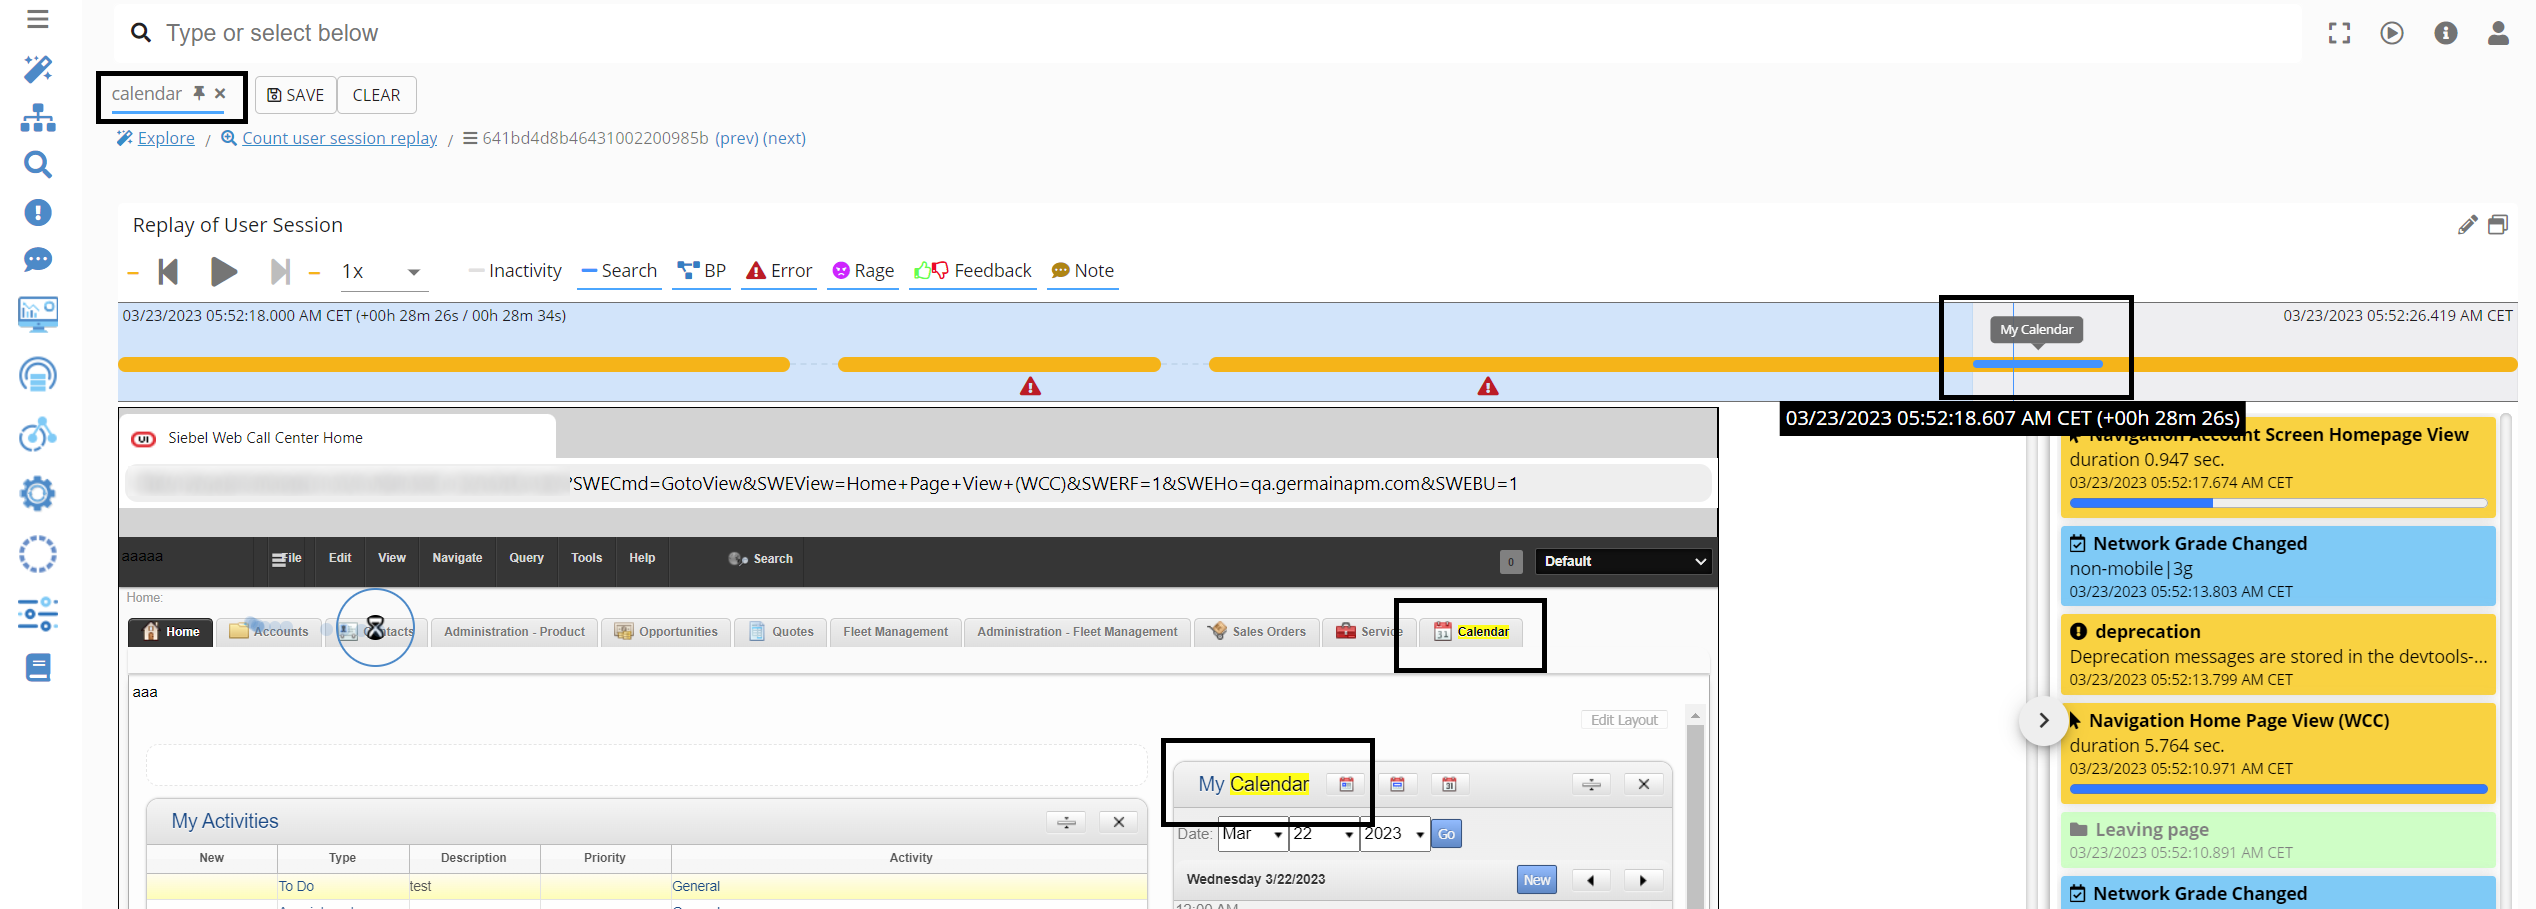Image resolution: width=2536 pixels, height=909 pixels.
Task: Select the magic wand Explore icon in sidebar
Action: point(37,68)
